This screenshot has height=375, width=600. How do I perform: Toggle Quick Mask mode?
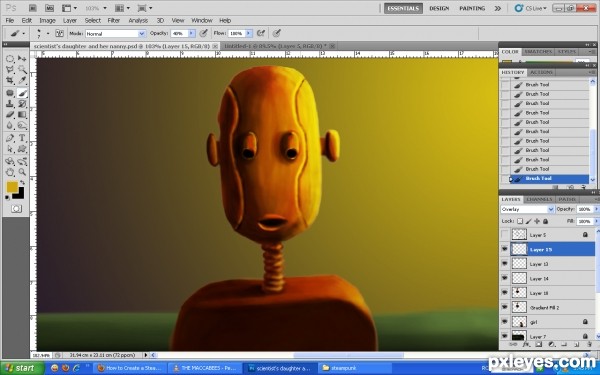click(x=16, y=209)
